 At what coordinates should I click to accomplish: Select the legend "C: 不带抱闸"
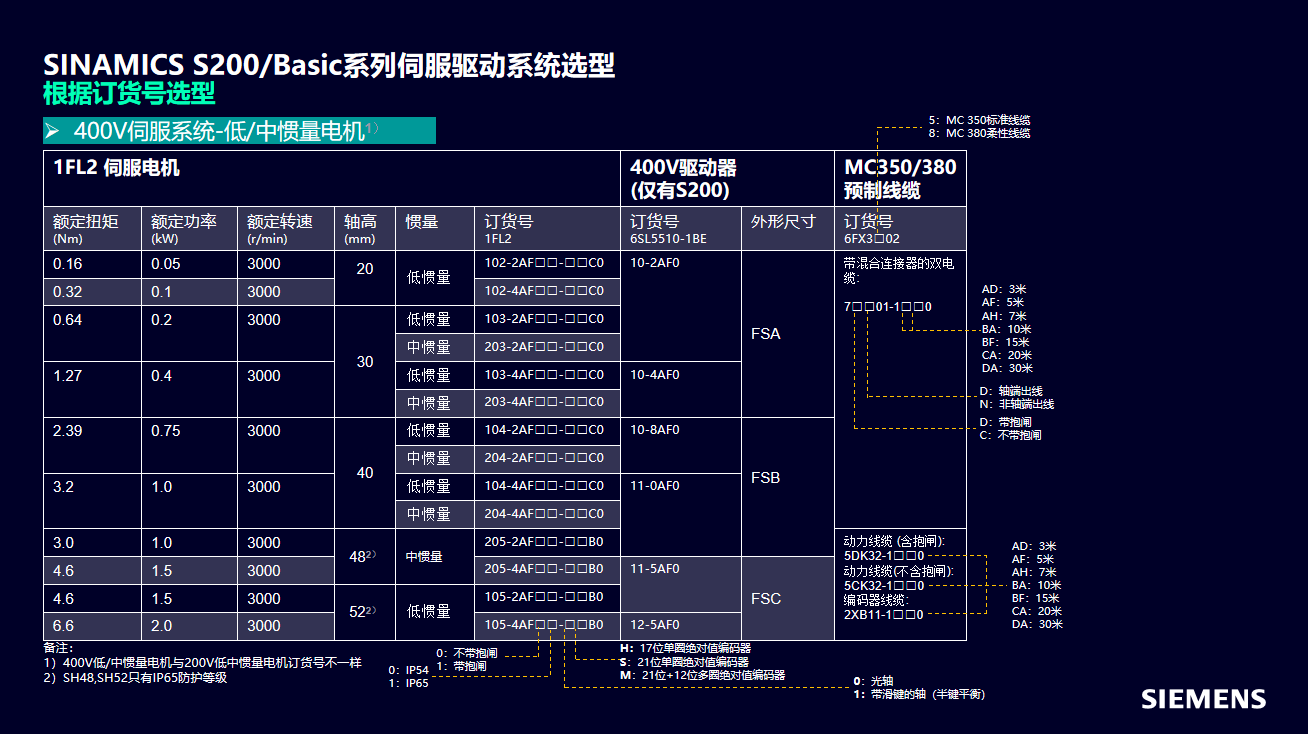coord(1011,435)
